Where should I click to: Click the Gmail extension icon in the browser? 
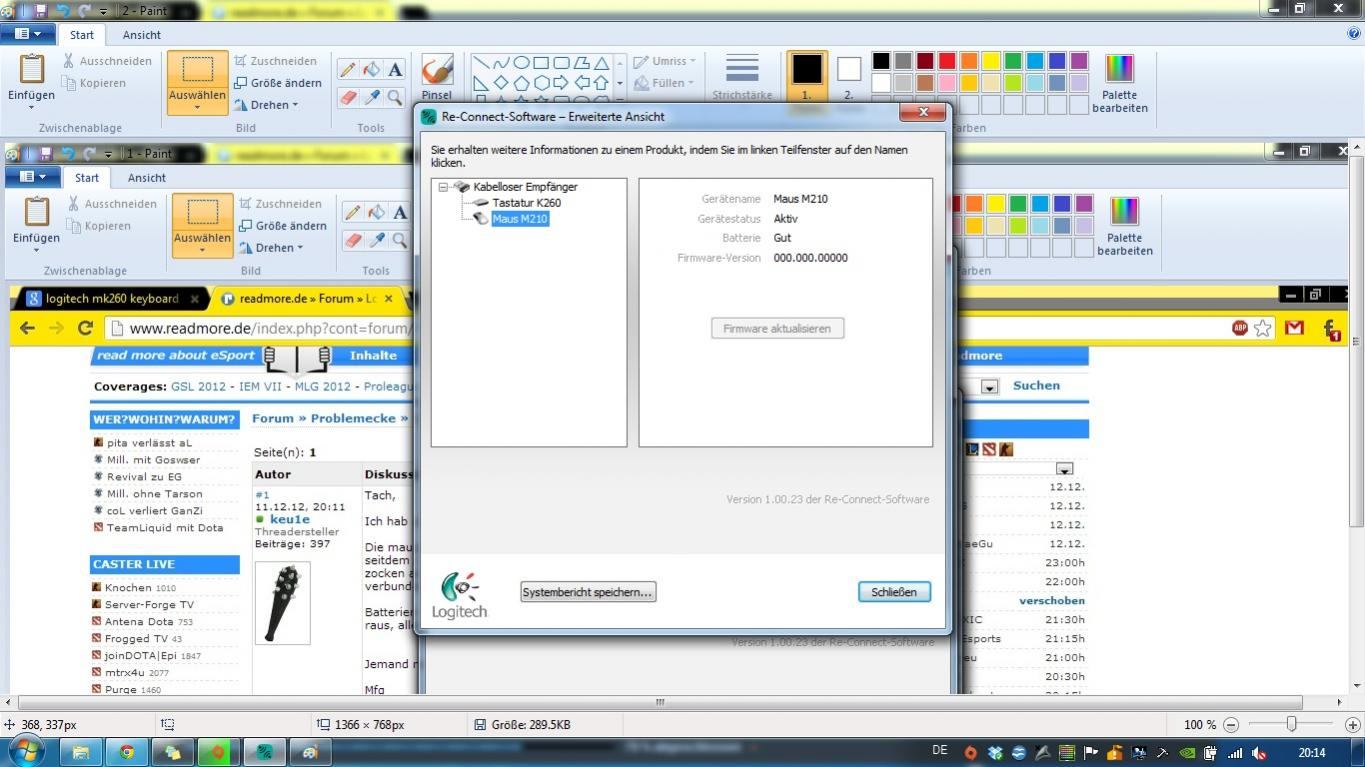[1295, 328]
